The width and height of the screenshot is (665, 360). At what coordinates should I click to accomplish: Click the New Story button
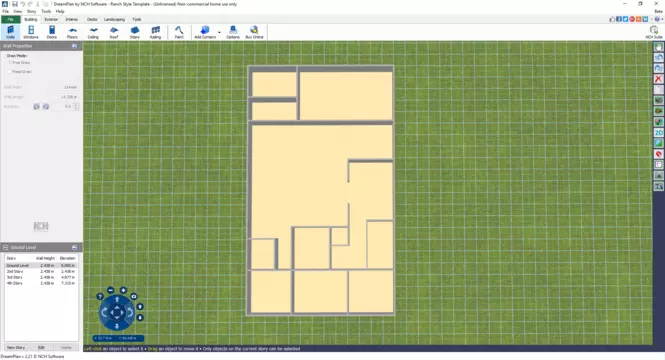coord(16,347)
